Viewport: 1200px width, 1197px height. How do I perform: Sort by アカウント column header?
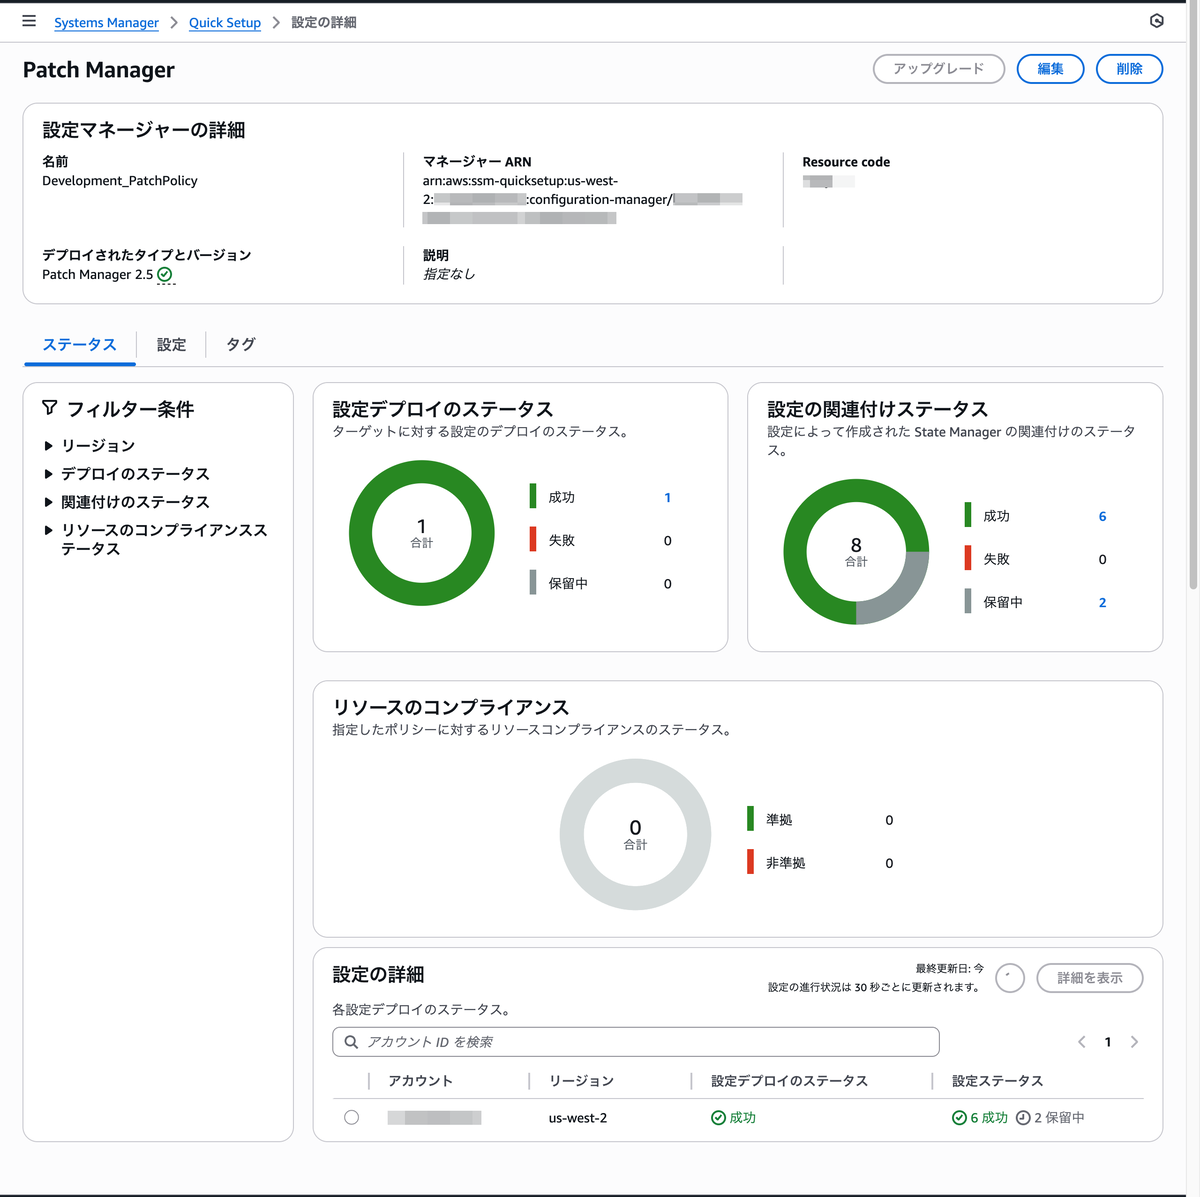point(421,1081)
